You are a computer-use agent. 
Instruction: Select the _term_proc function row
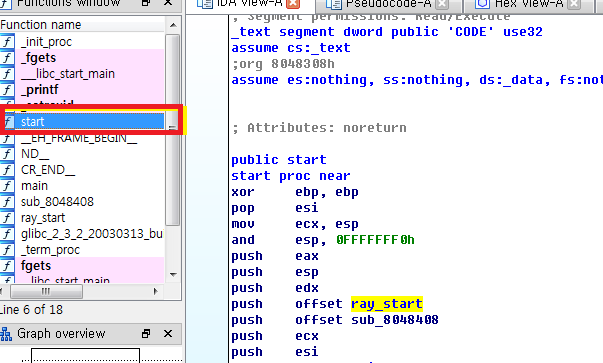tap(82, 250)
